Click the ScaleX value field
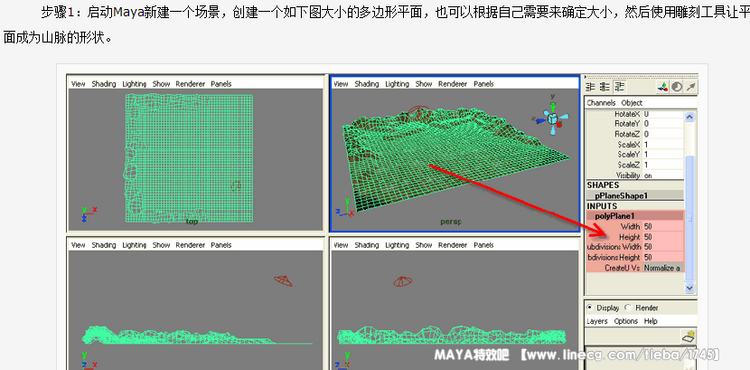This screenshot has height=370, width=750. tap(663, 144)
